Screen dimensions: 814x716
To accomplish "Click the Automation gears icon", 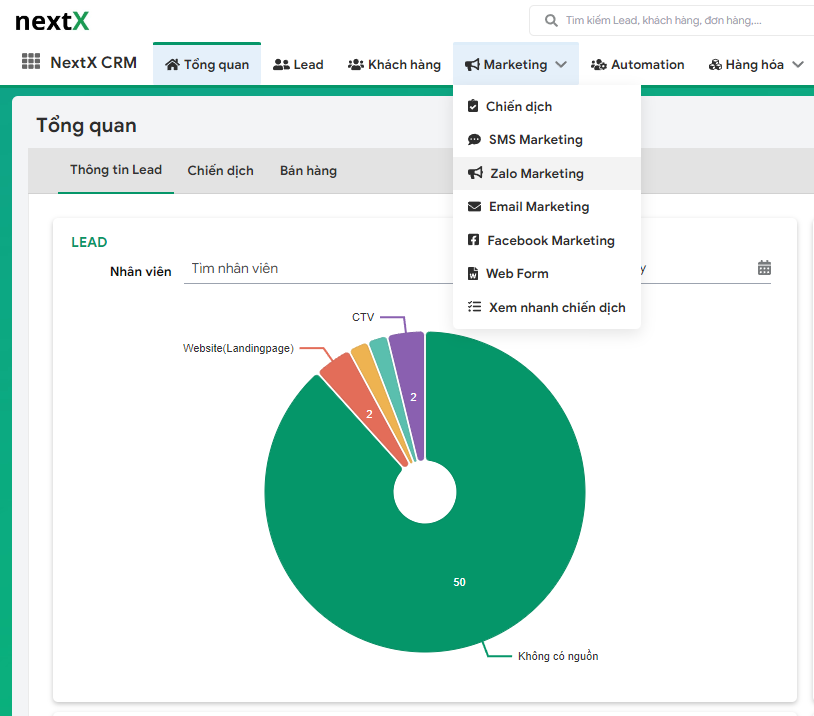I will [597, 63].
